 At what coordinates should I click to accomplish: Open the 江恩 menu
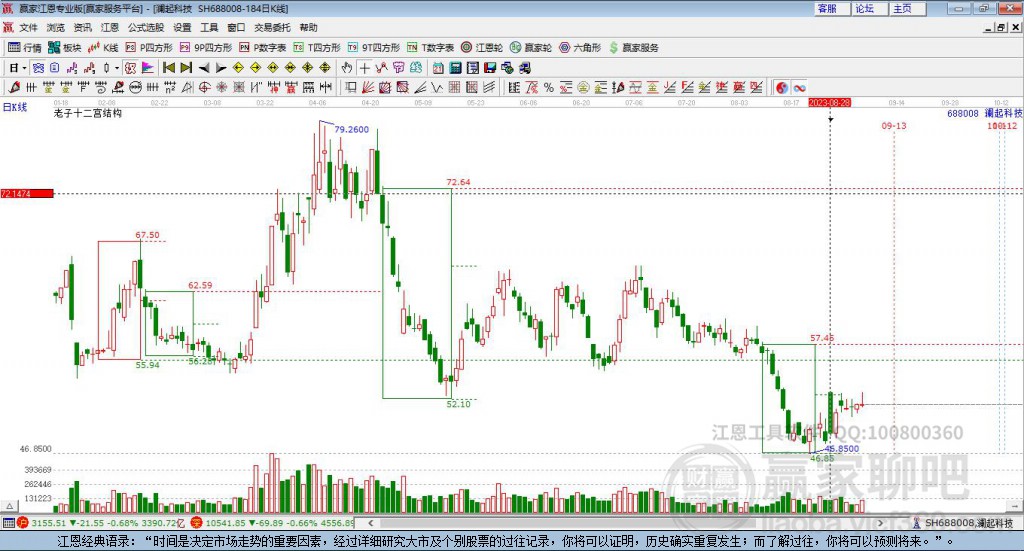[110, 27]
